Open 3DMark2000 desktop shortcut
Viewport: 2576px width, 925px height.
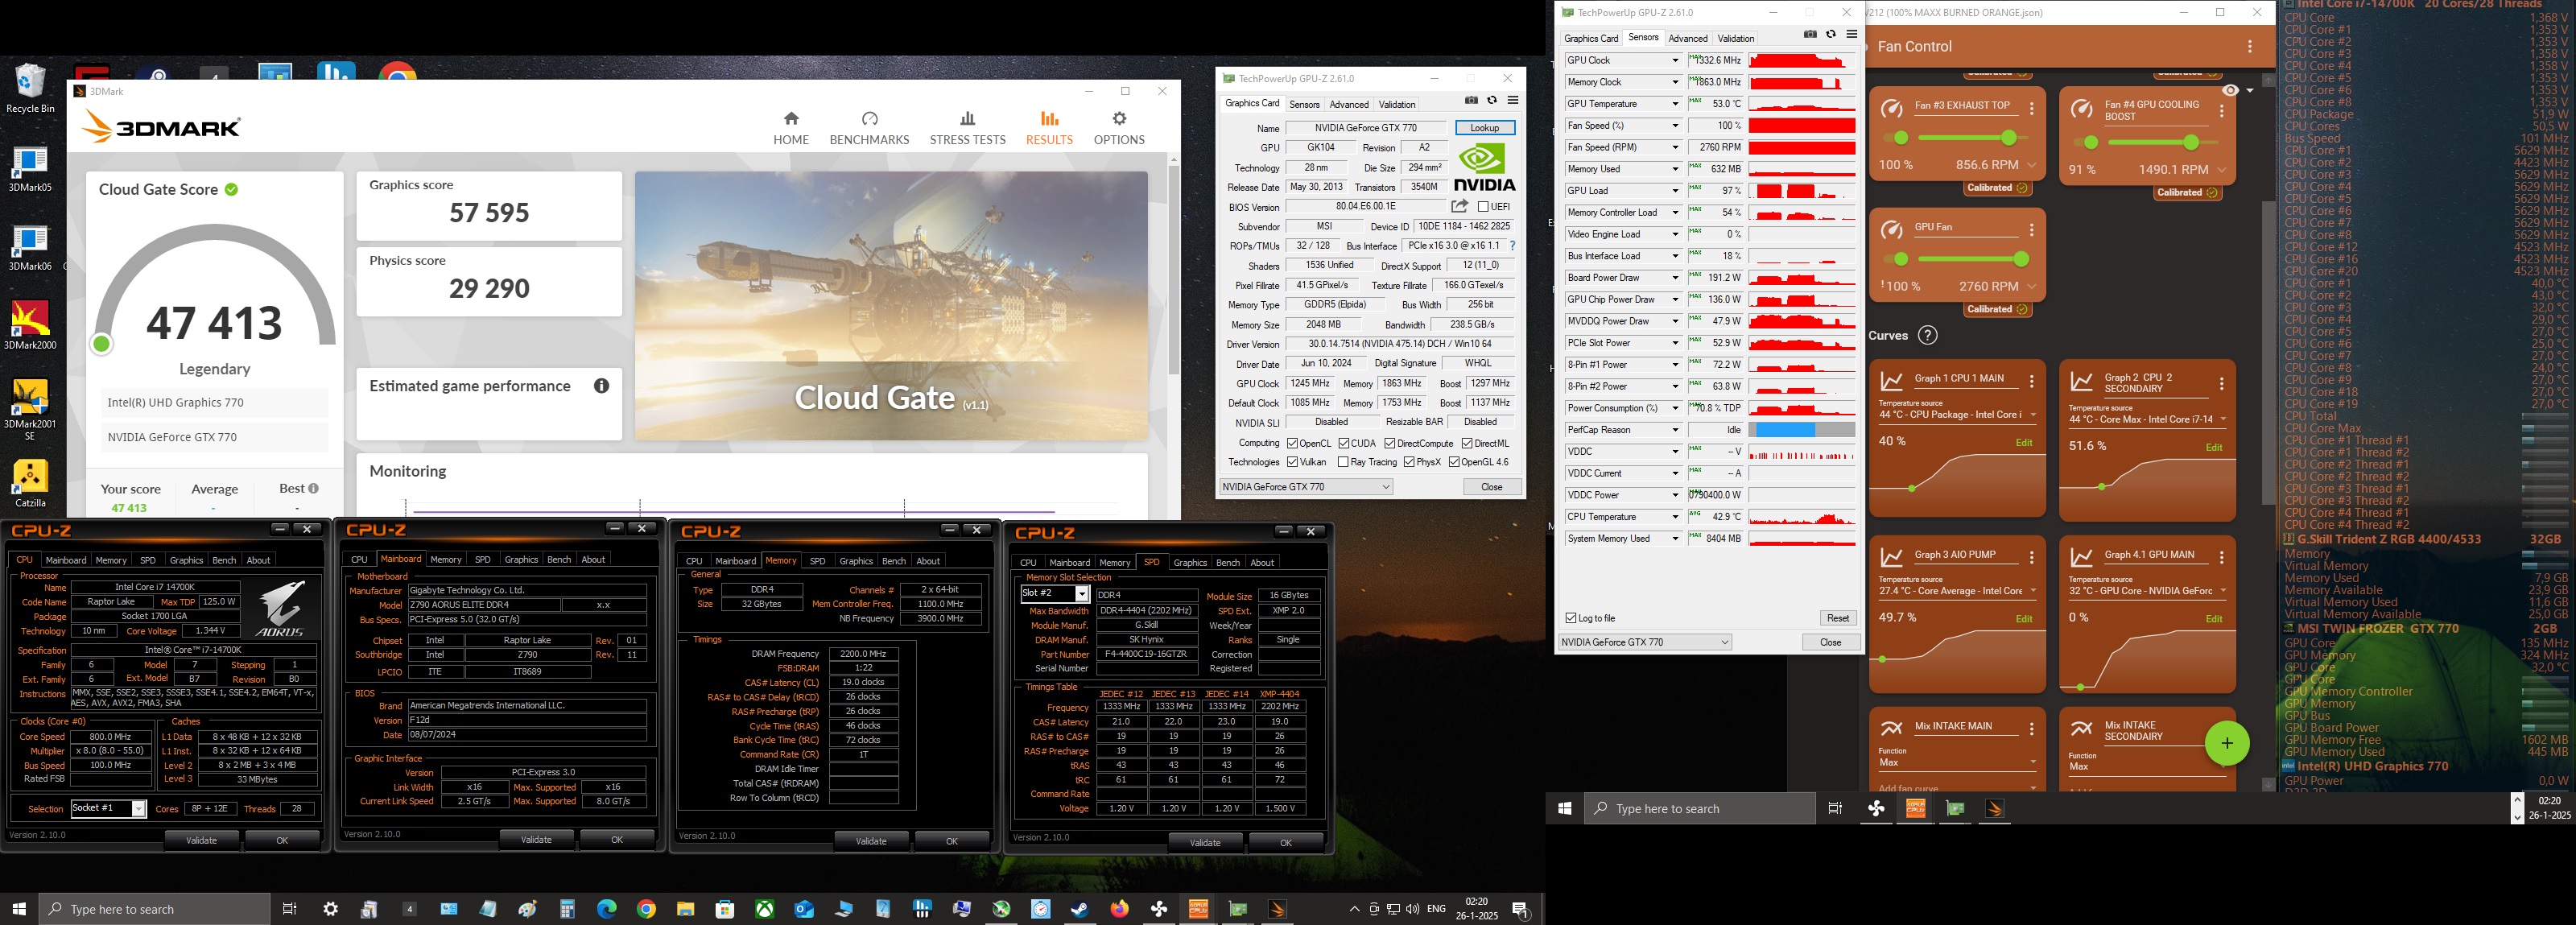tap(30, 325)
